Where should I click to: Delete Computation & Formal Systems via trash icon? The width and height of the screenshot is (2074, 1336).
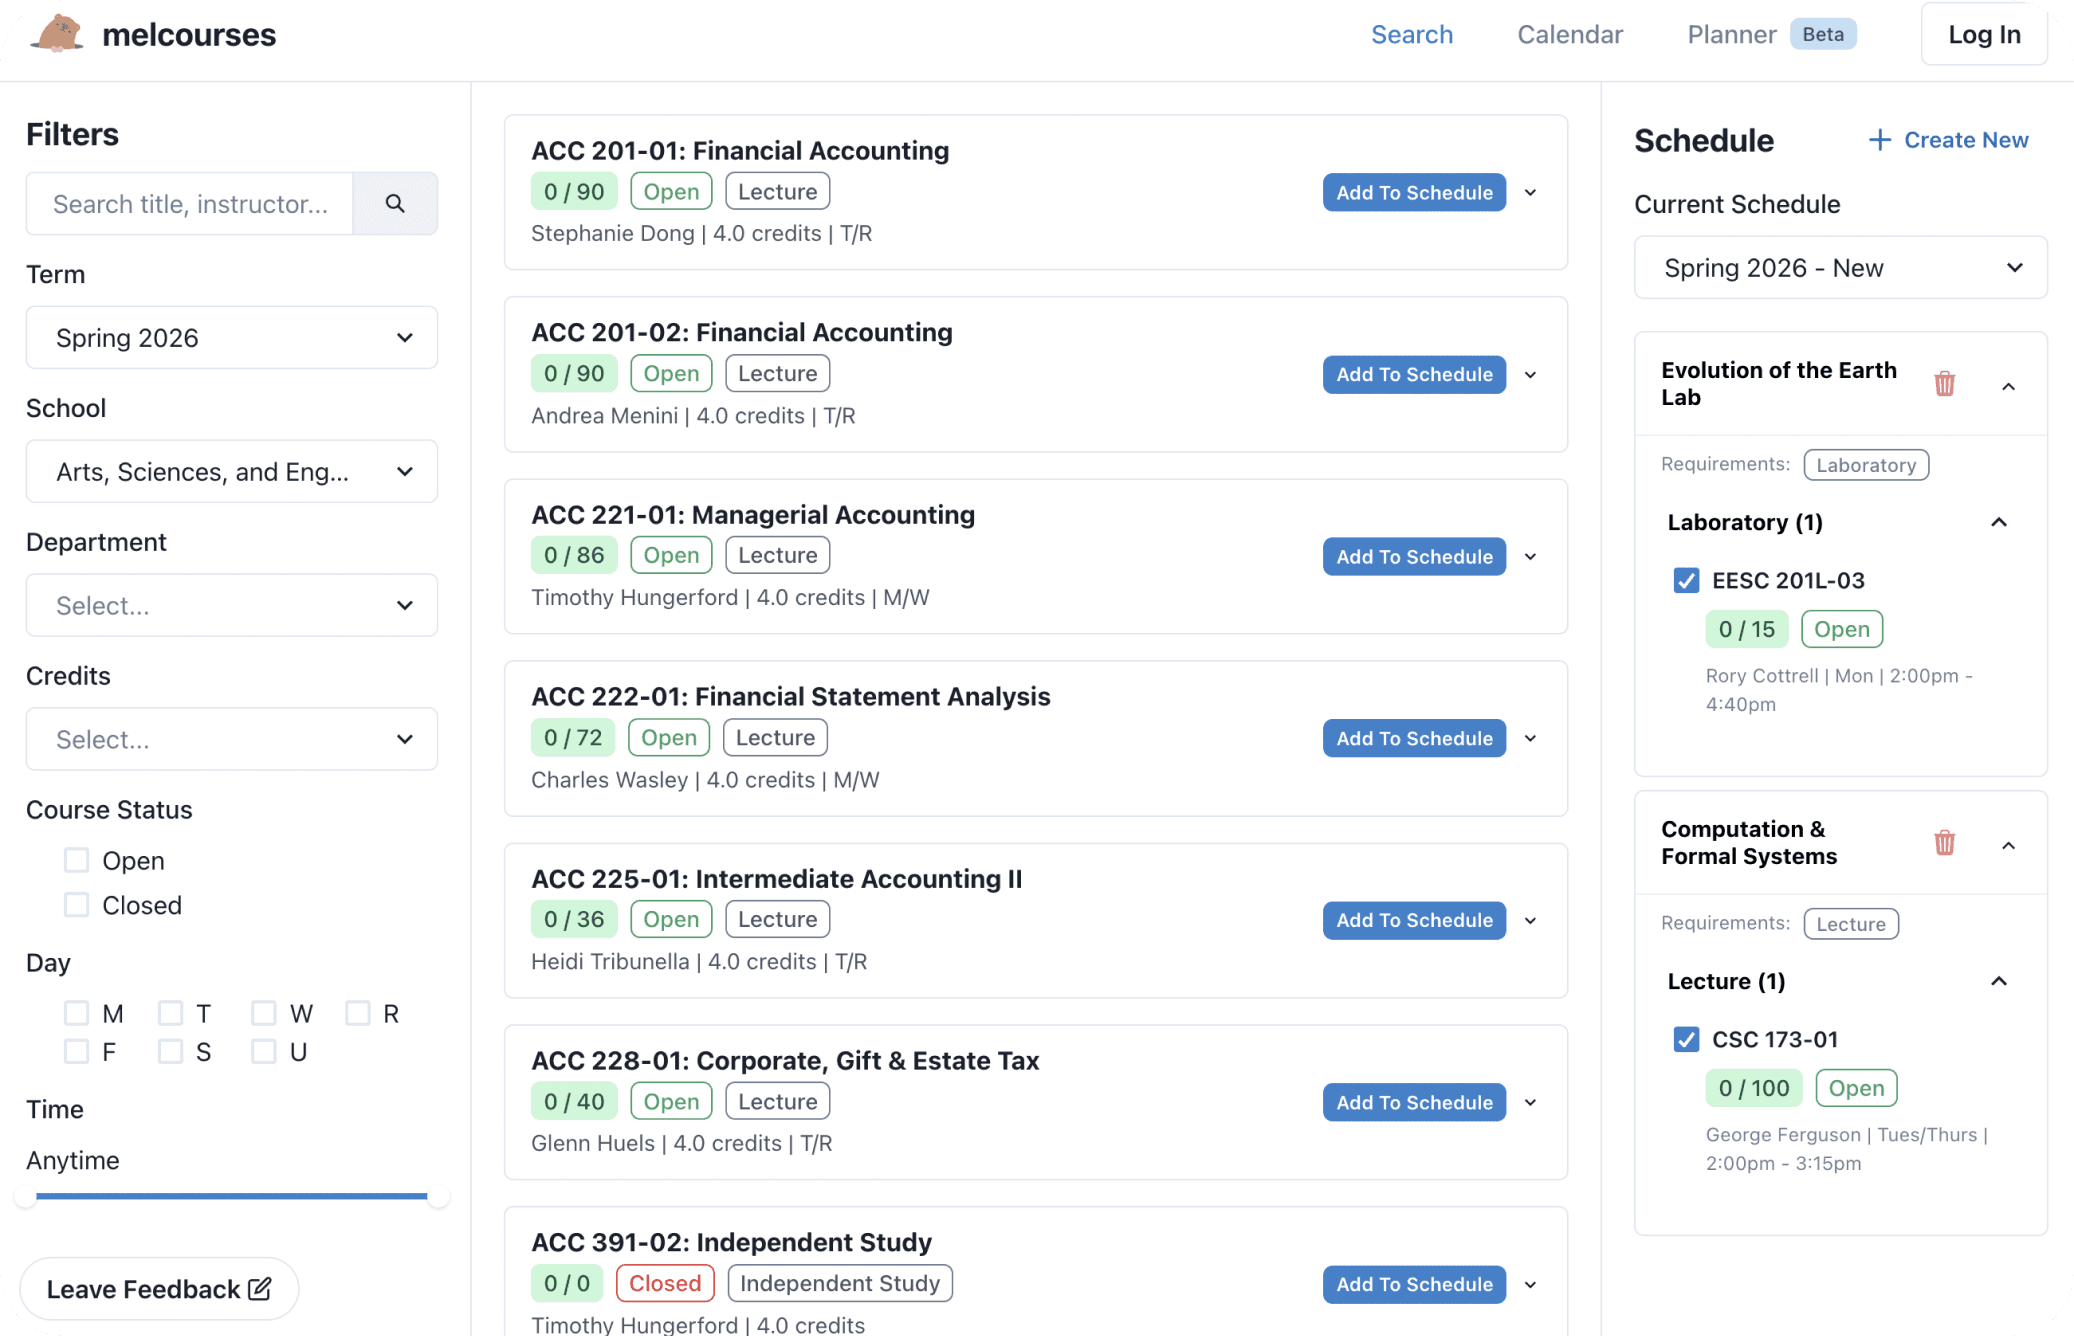tap(1944, 843)
